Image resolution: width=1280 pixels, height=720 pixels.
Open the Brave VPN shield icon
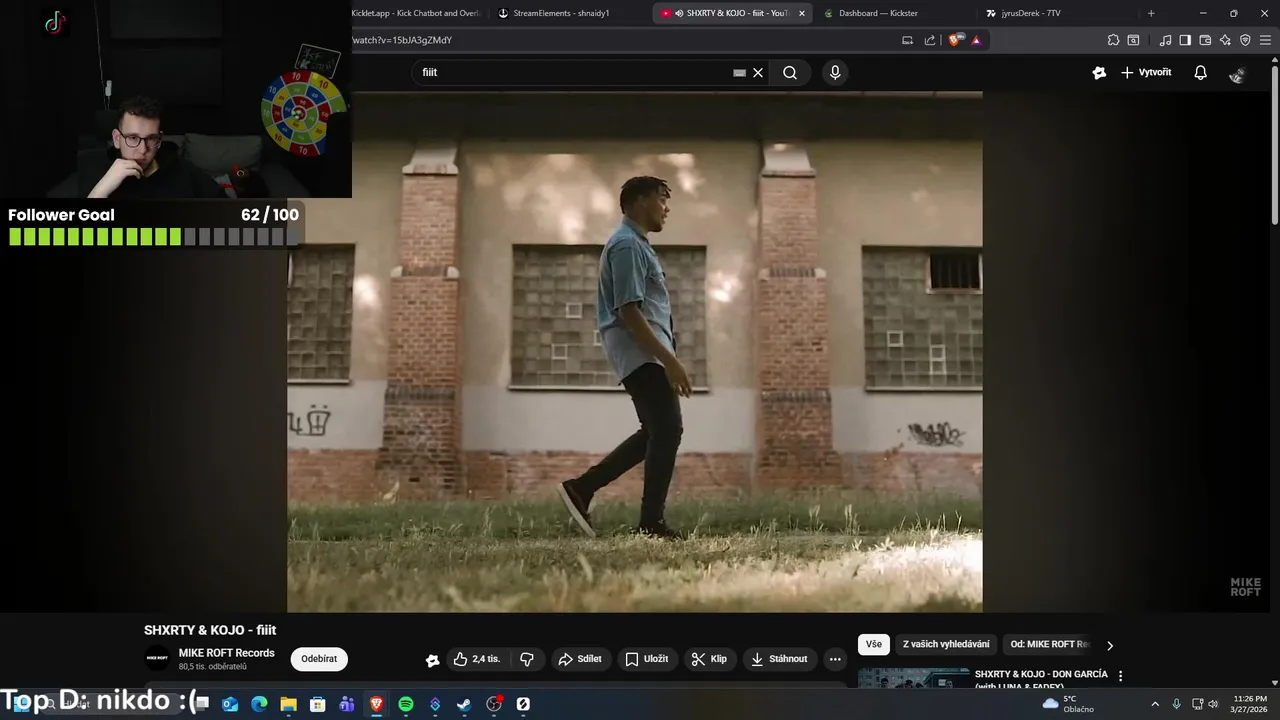[x=1245, y=40]
